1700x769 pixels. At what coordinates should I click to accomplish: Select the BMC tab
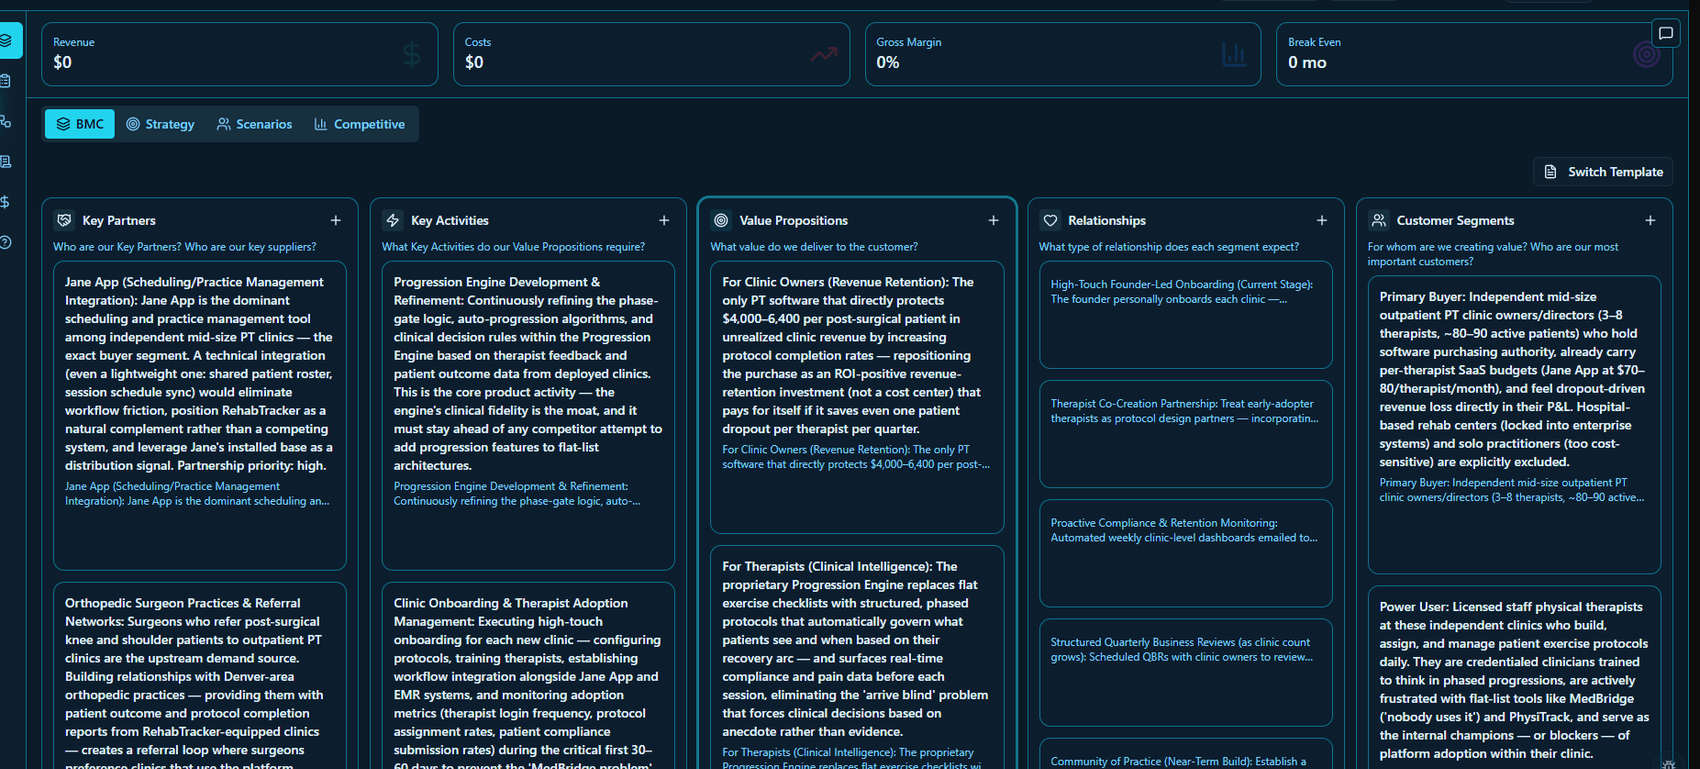coord(80,124)
